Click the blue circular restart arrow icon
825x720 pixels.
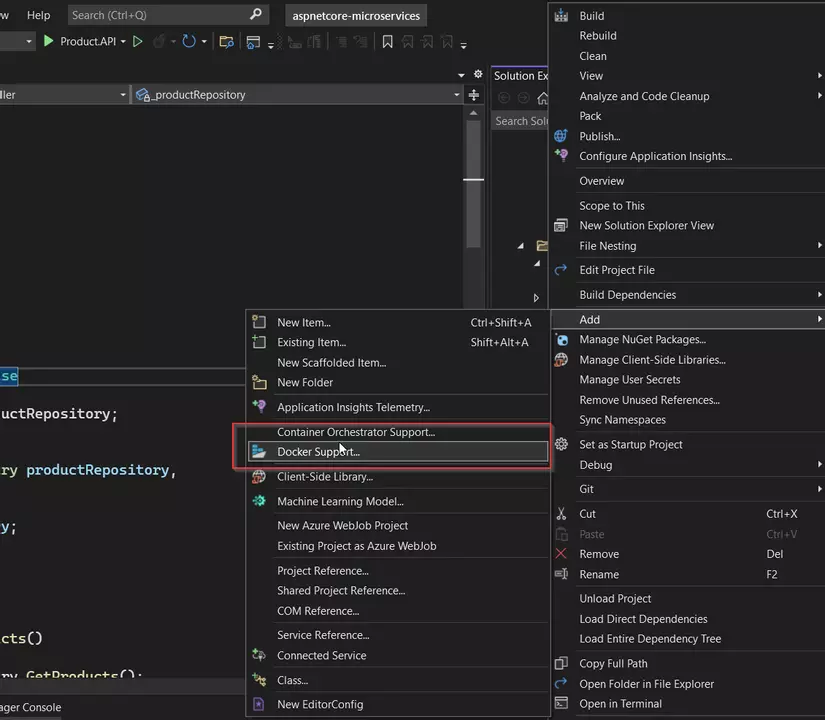point(188,41)
